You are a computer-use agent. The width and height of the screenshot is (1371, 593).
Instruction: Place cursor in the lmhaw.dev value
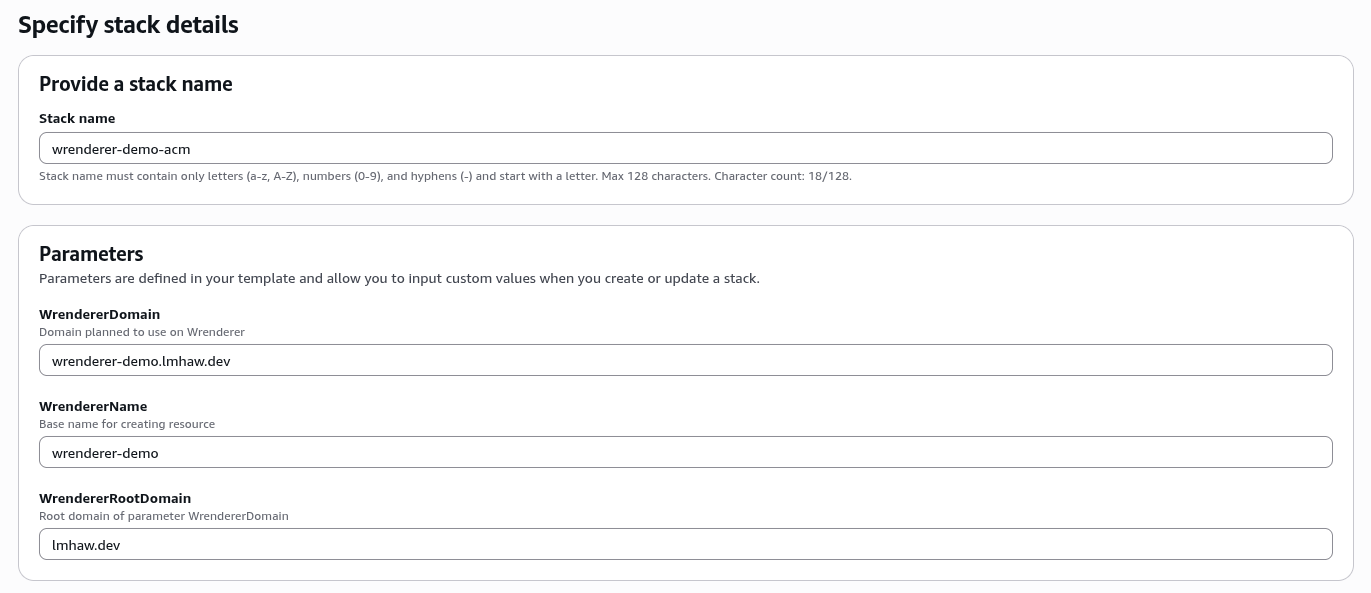click(88, 544)
